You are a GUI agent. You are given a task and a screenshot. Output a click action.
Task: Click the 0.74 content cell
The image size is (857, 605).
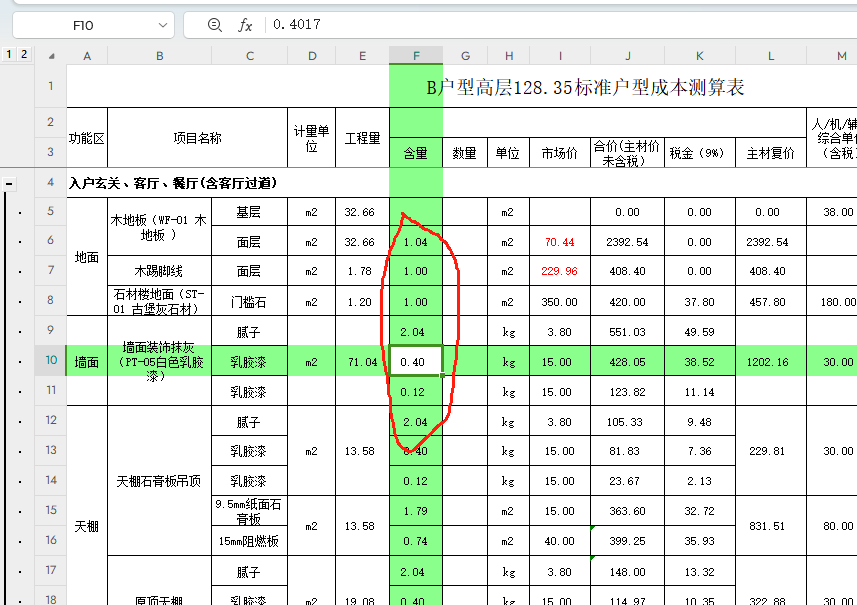point(416,541)
